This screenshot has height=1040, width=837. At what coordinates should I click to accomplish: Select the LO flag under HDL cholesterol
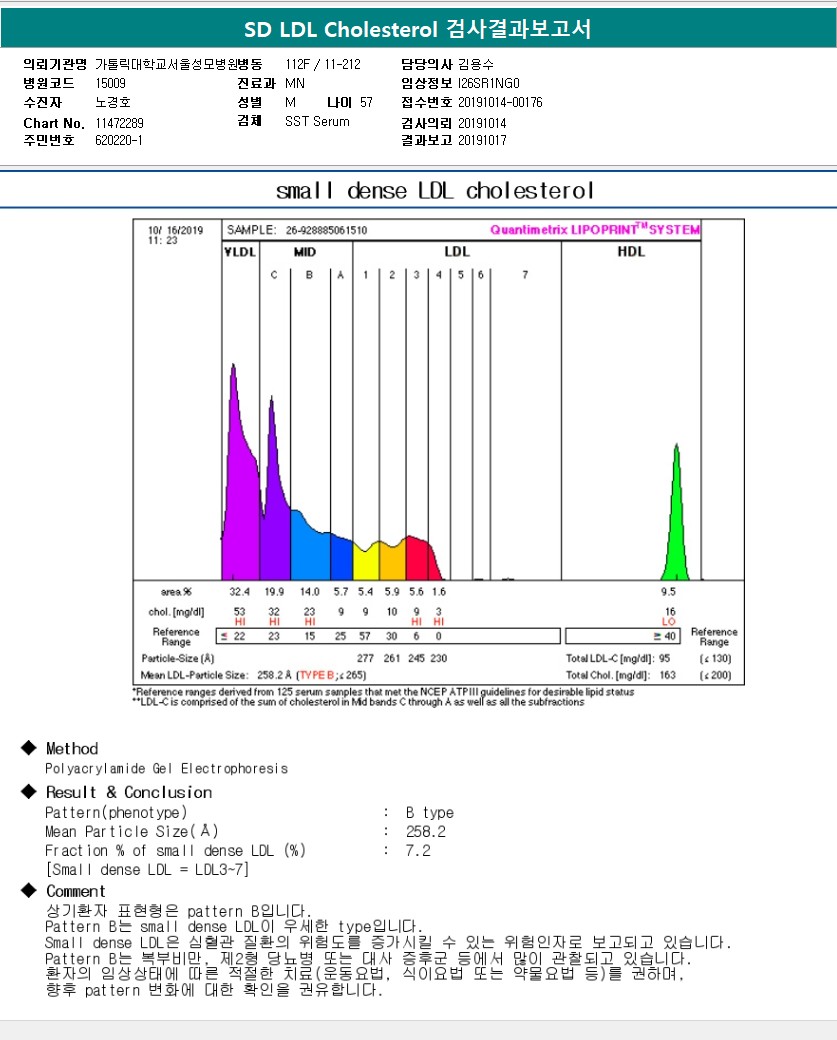click(x=668, y=622)
